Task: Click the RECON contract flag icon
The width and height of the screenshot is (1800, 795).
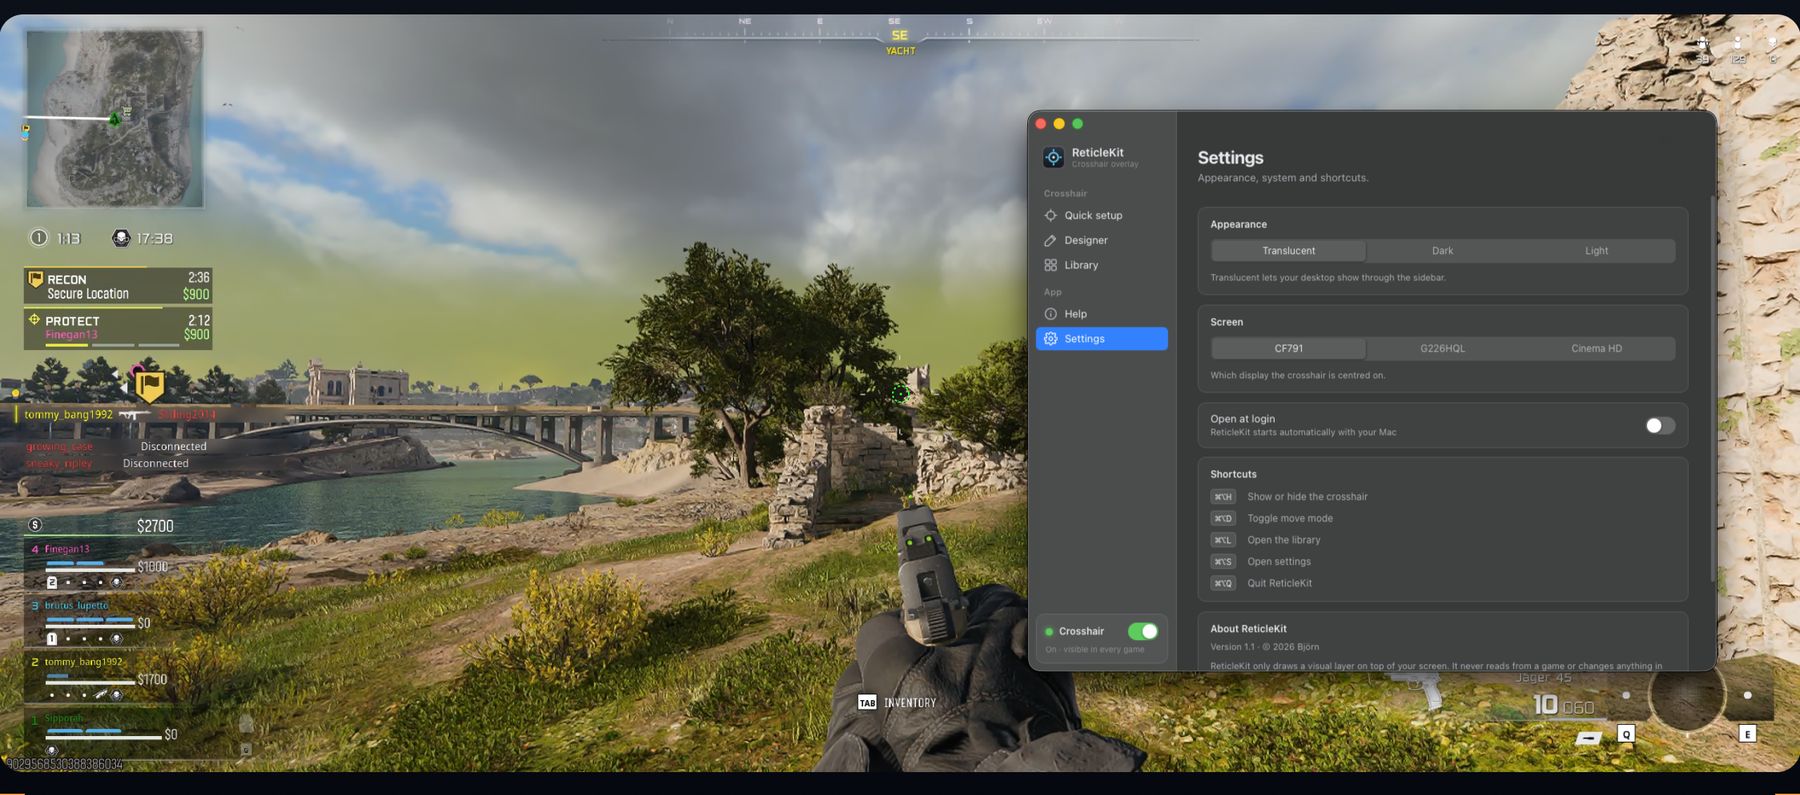Action: point(35,279)
